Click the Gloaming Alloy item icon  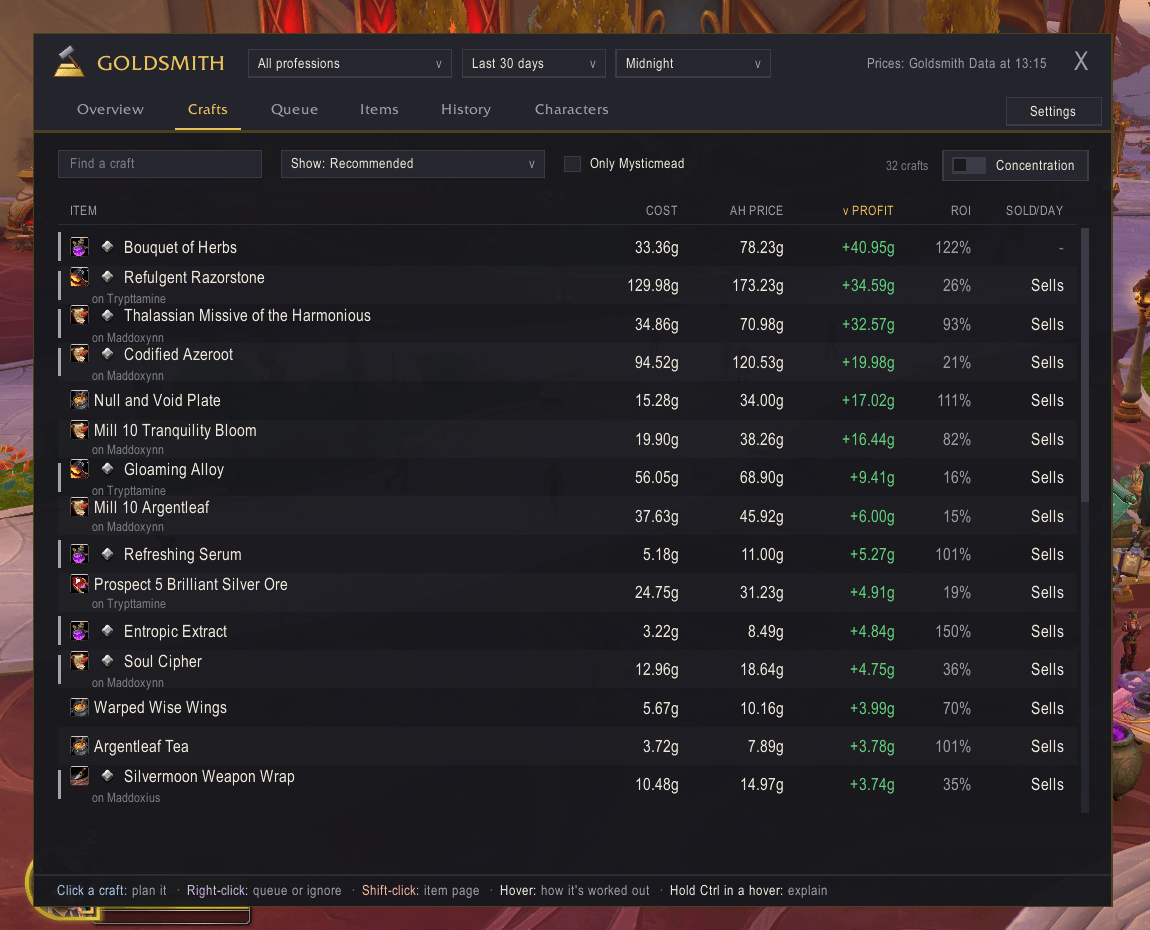(79, 469)
